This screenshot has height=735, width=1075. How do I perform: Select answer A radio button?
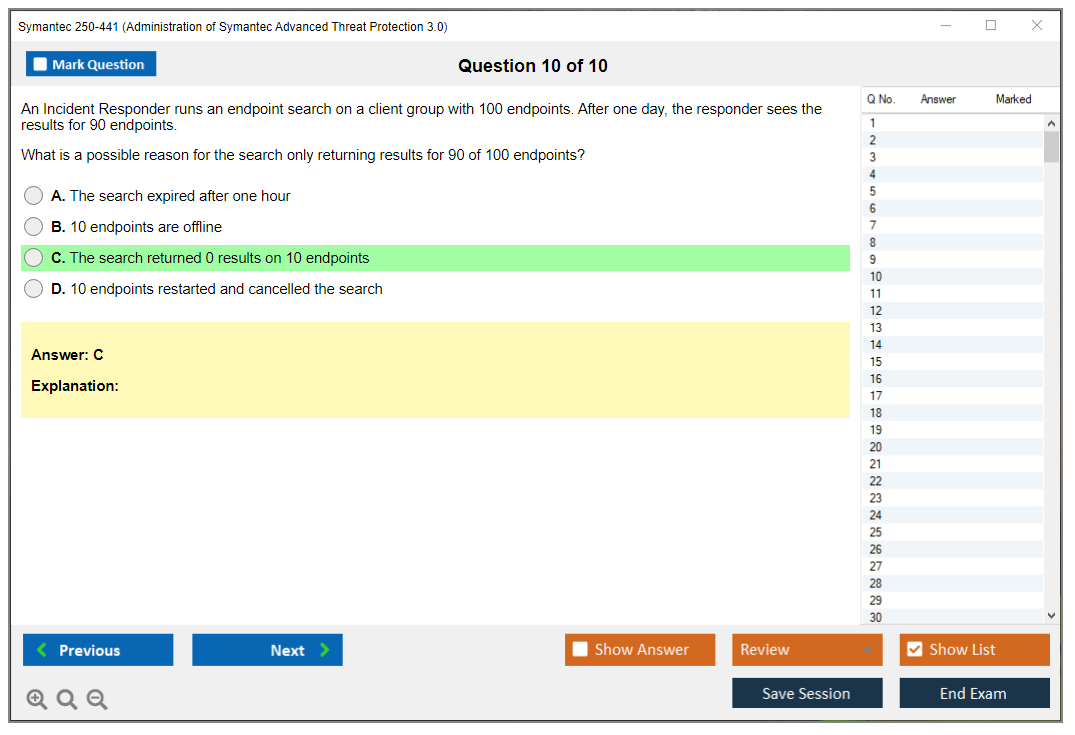34,196
